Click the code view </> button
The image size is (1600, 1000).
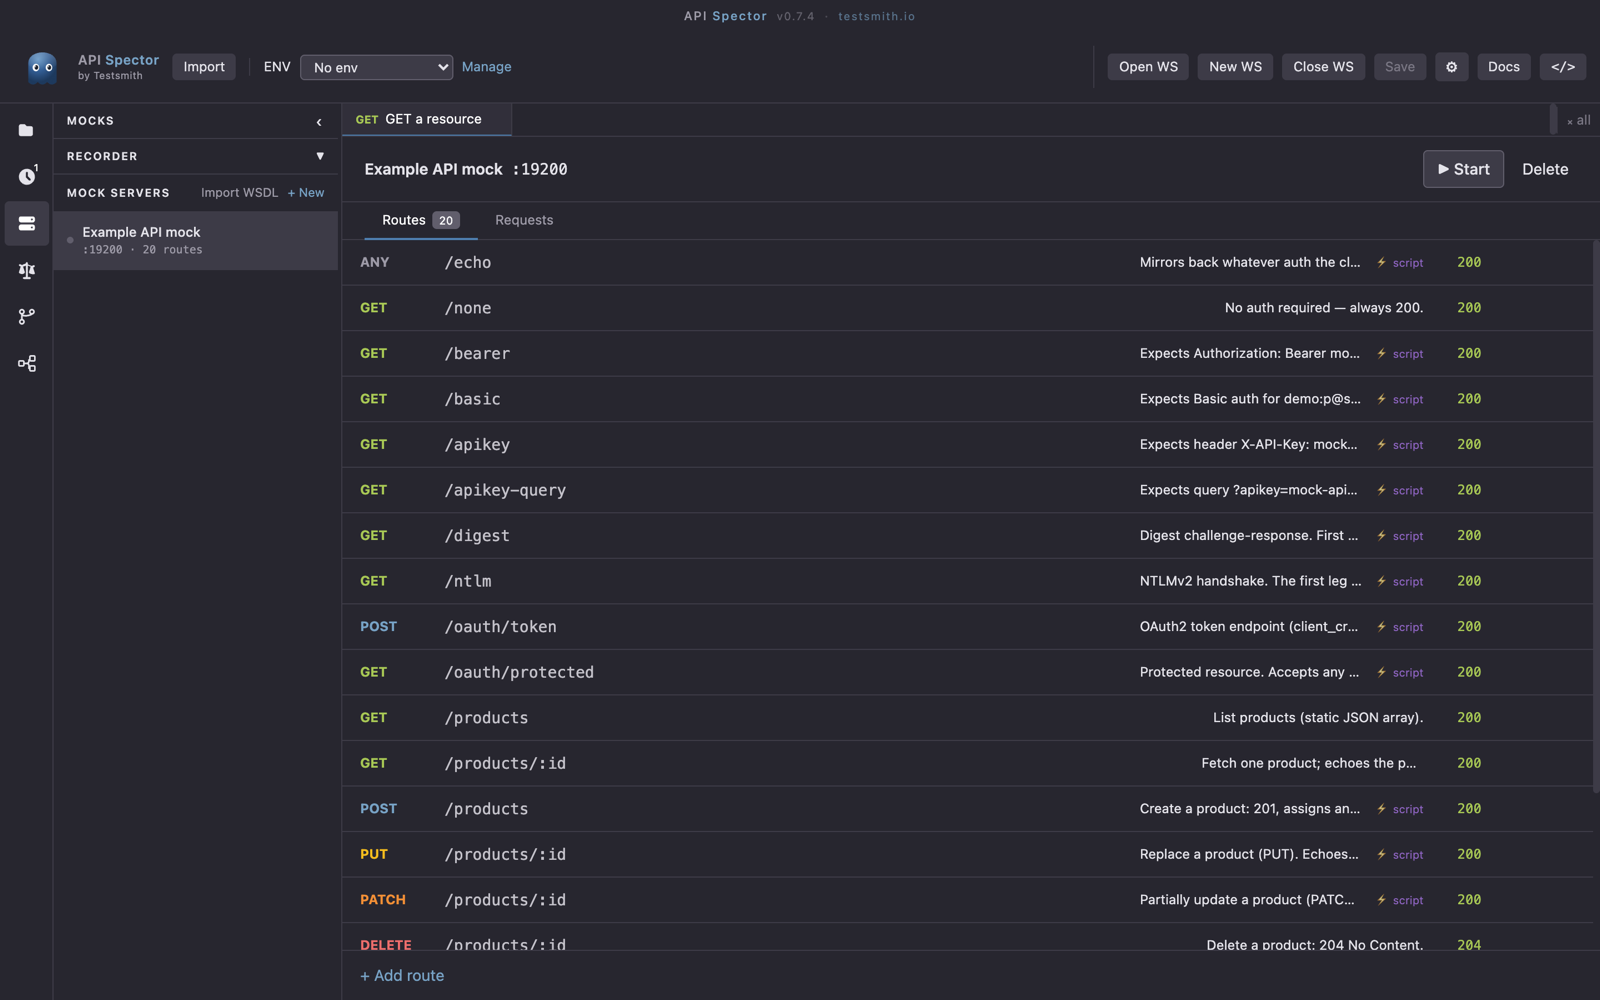coord(1562,67)
